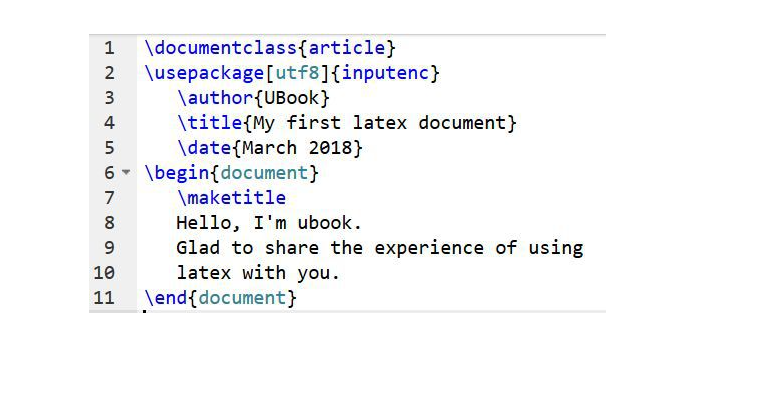Select line number 6 in gutter
The width and height of the screenshot is (772, 395).
[x=109, y=173]
